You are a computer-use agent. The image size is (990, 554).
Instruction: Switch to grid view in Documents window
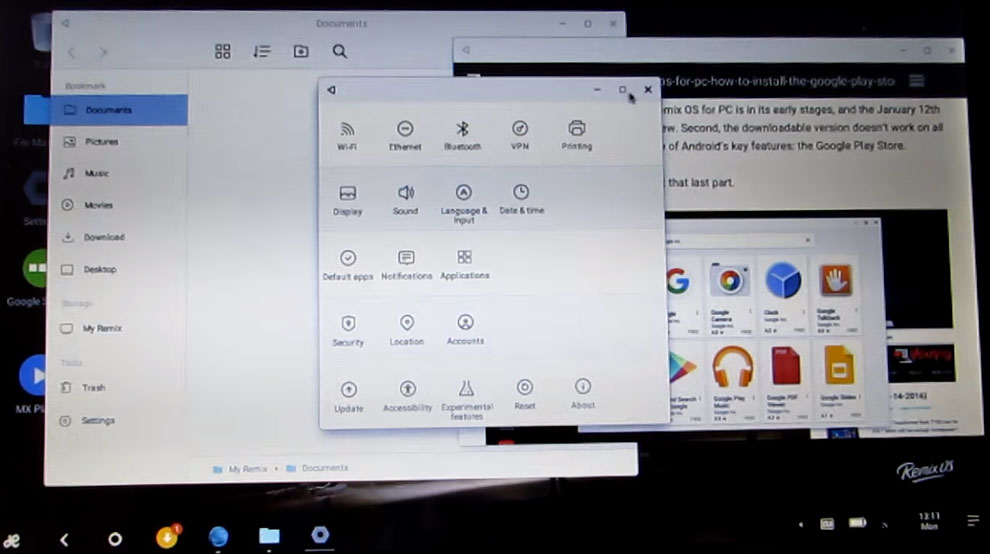[222, 51]
